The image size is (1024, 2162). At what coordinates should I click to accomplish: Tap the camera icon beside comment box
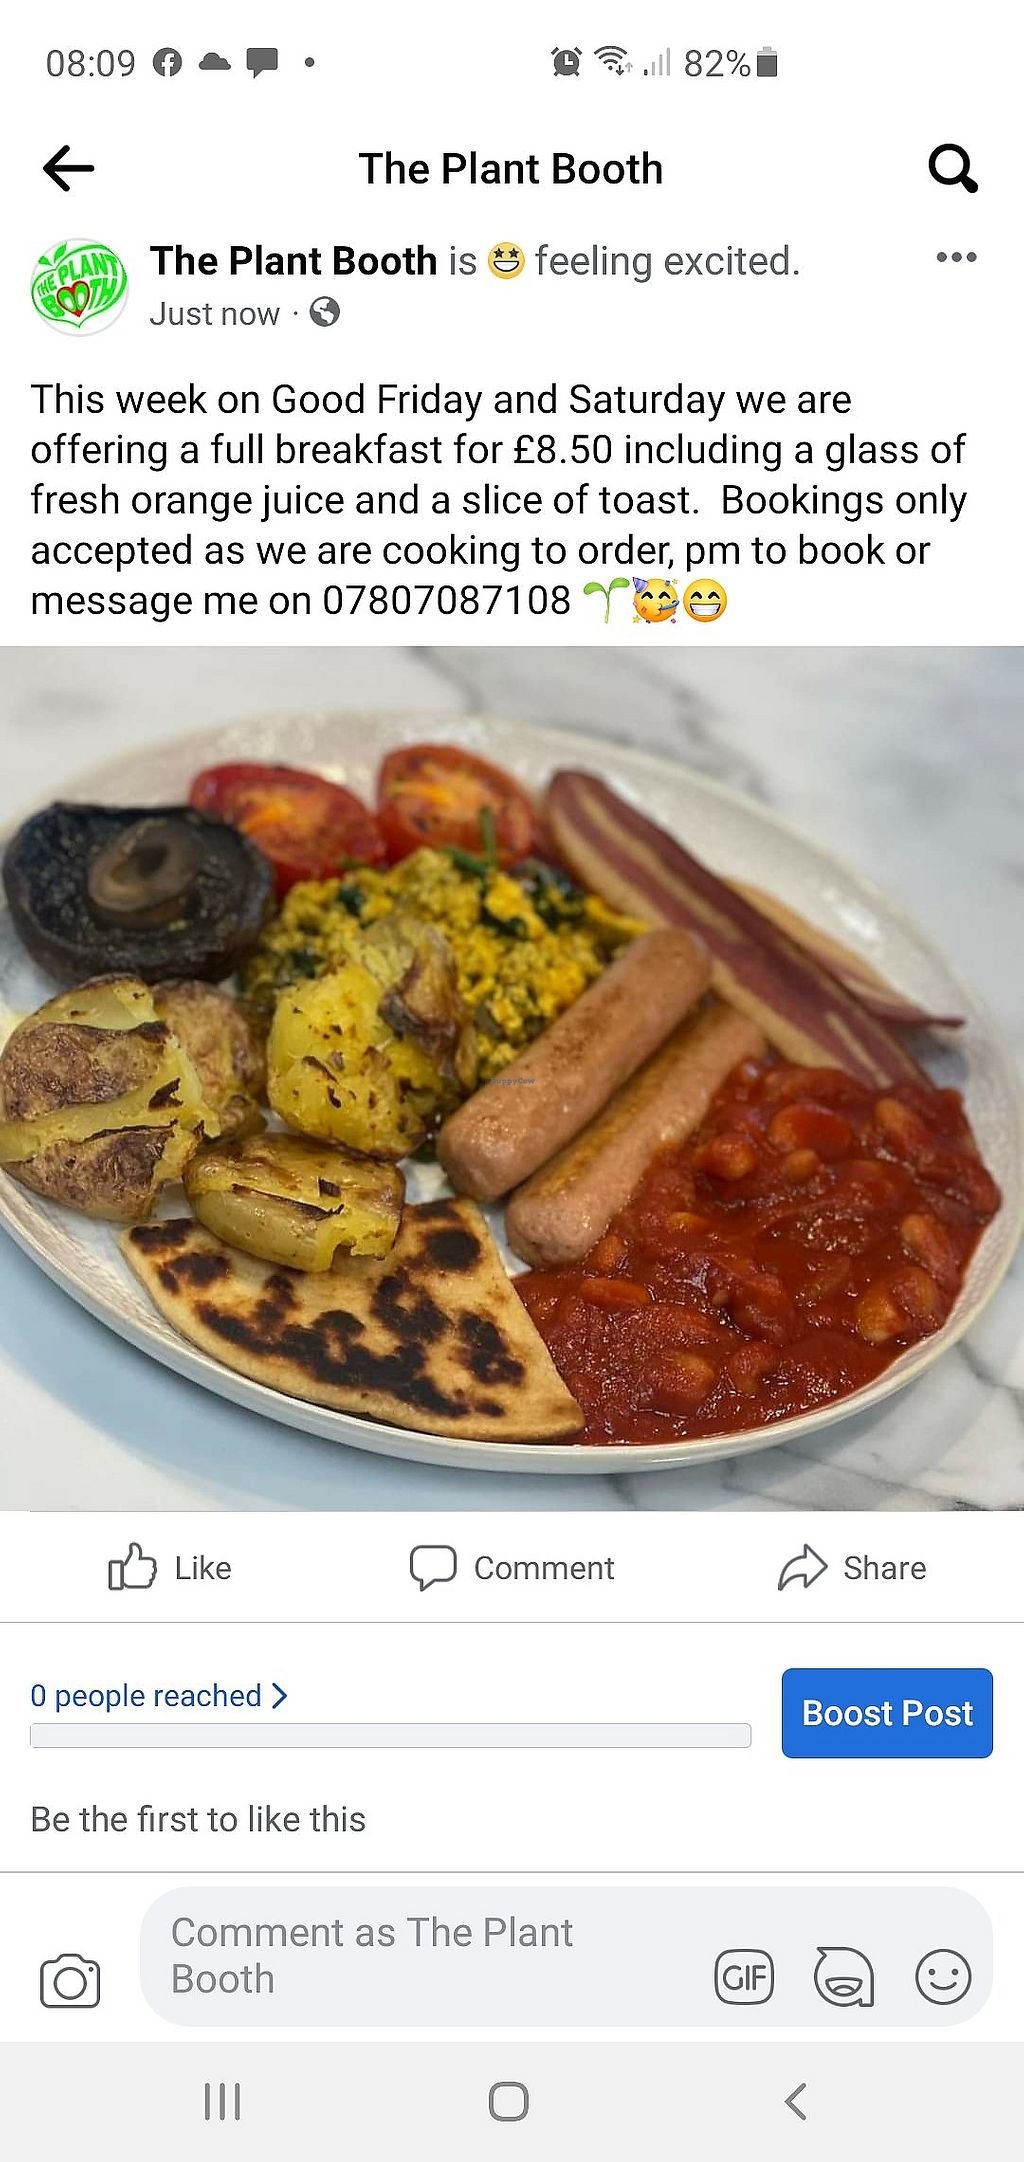tap(70, 1981)
